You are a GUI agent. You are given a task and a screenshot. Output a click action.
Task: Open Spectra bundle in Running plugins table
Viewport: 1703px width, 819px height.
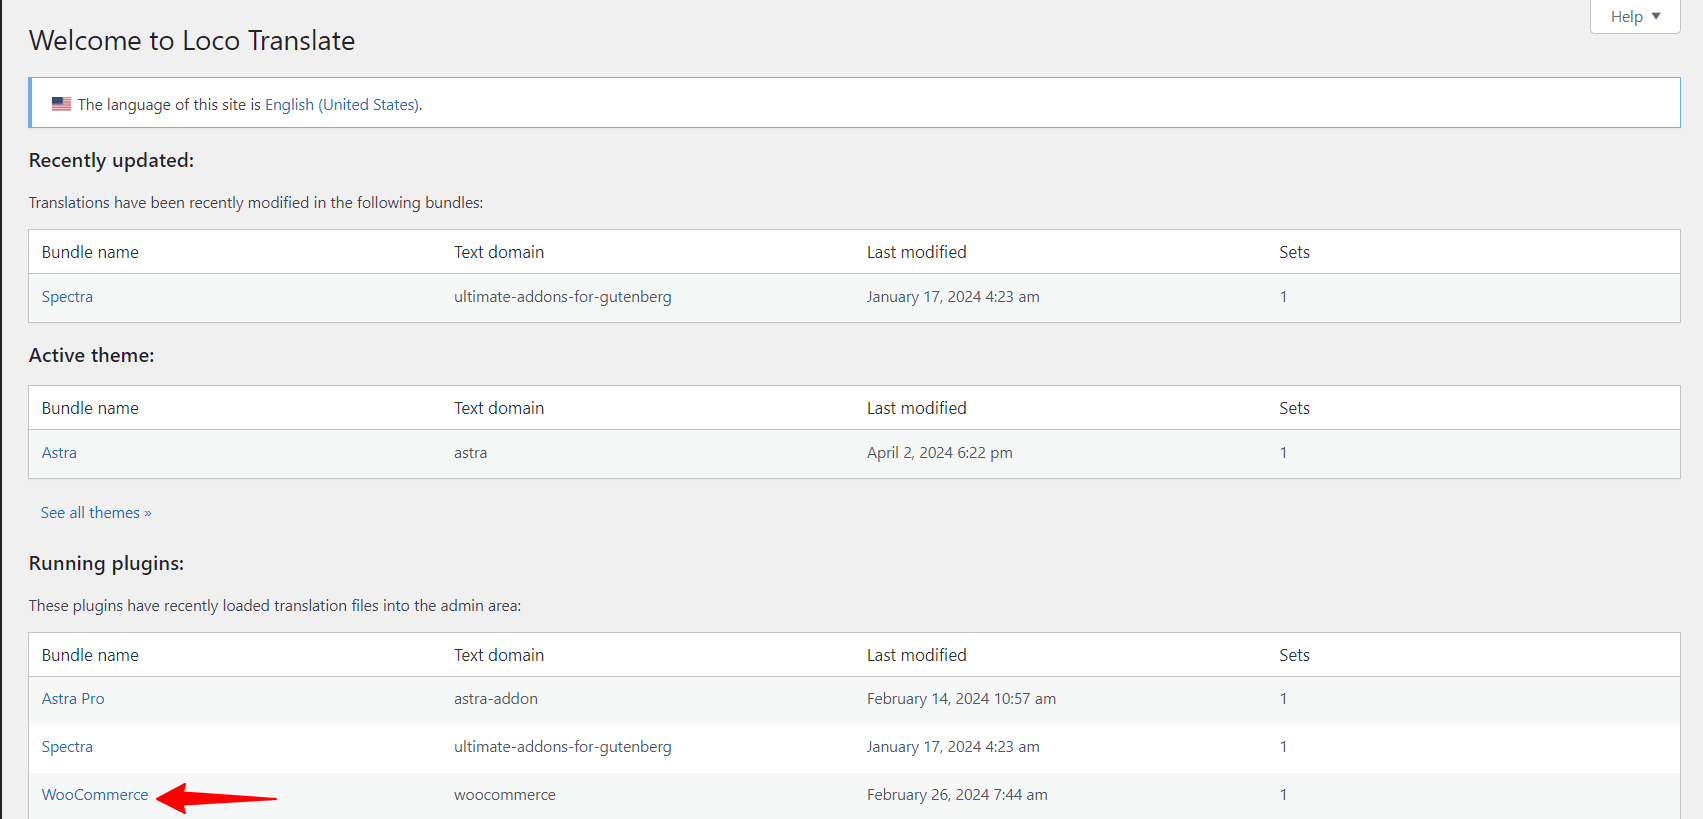point(67,747)
